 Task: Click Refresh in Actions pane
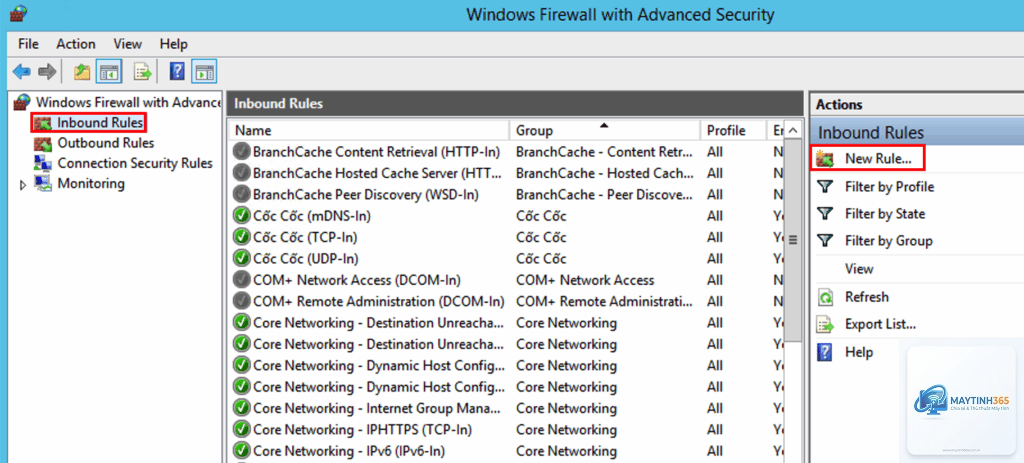867,297
